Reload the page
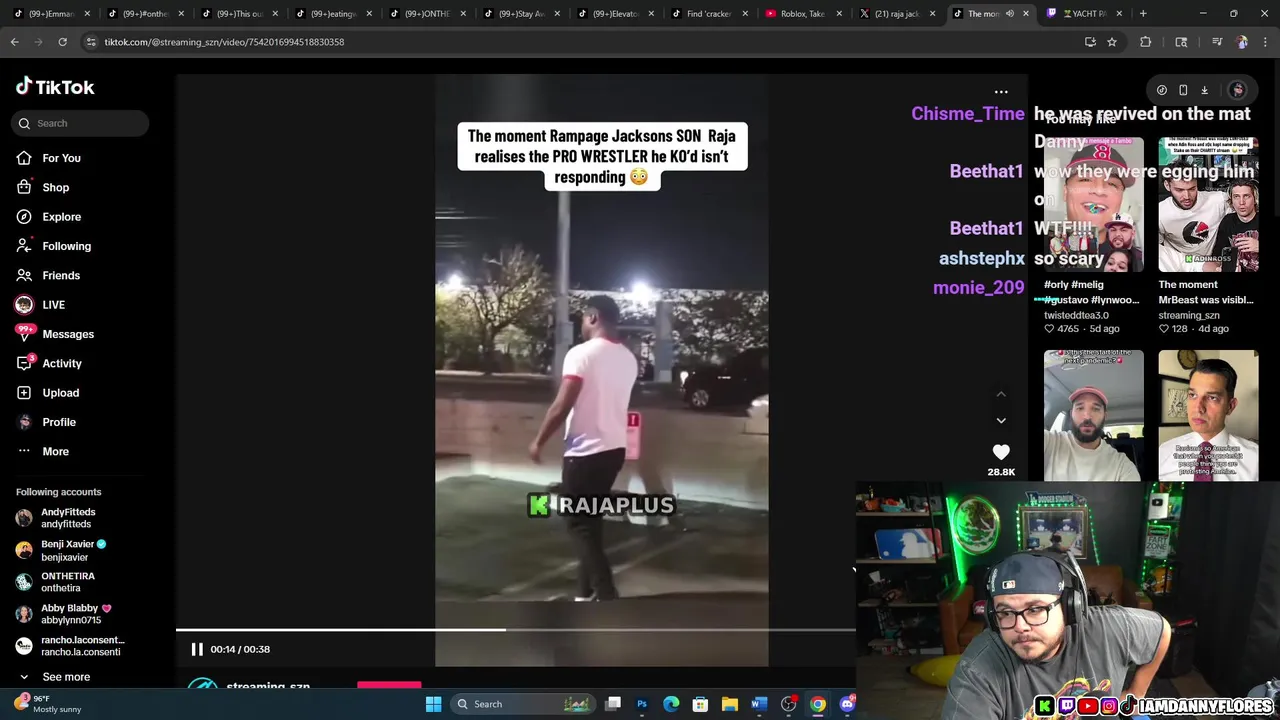This screenshot has height=720, width=1280. click(62, 42)
